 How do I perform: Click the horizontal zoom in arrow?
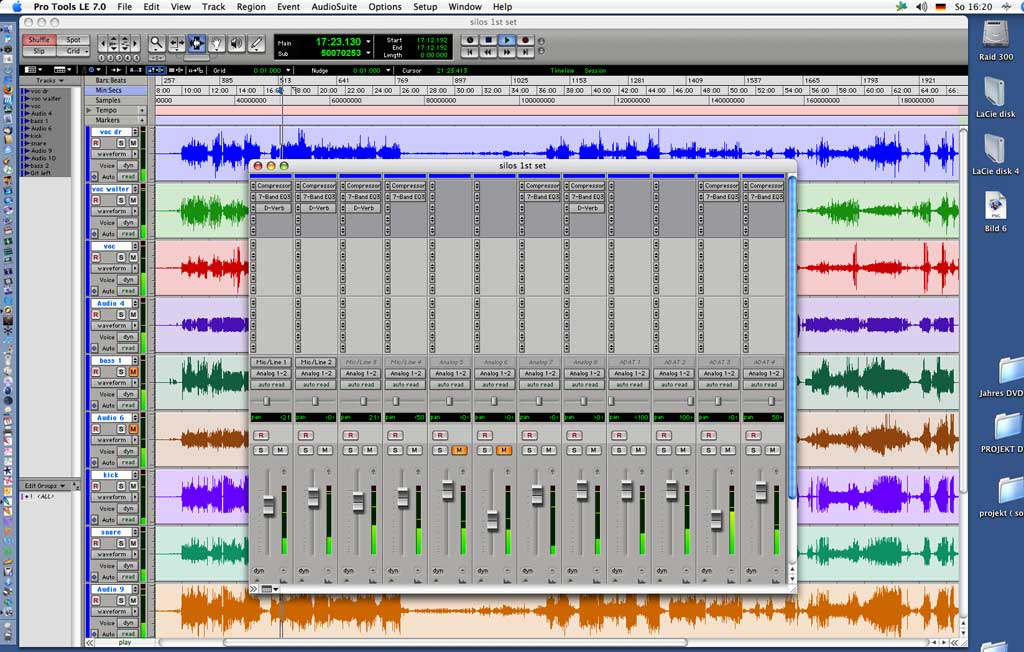[x=135, y=44]
